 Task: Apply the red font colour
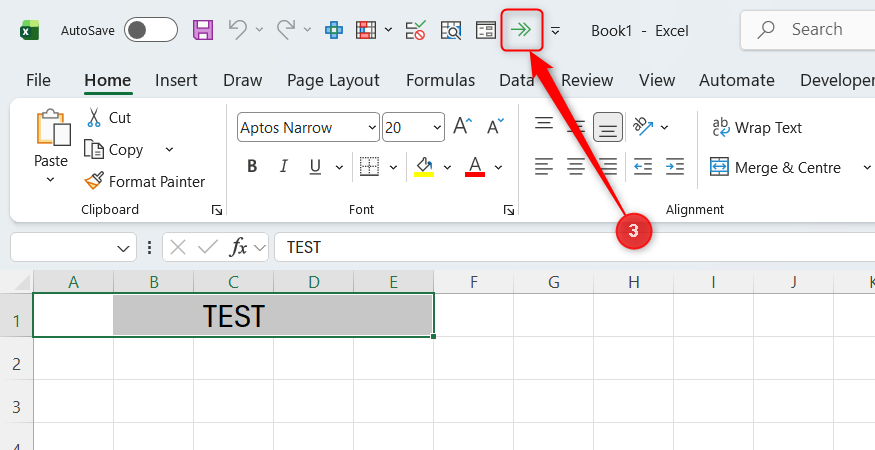(475, 166)
